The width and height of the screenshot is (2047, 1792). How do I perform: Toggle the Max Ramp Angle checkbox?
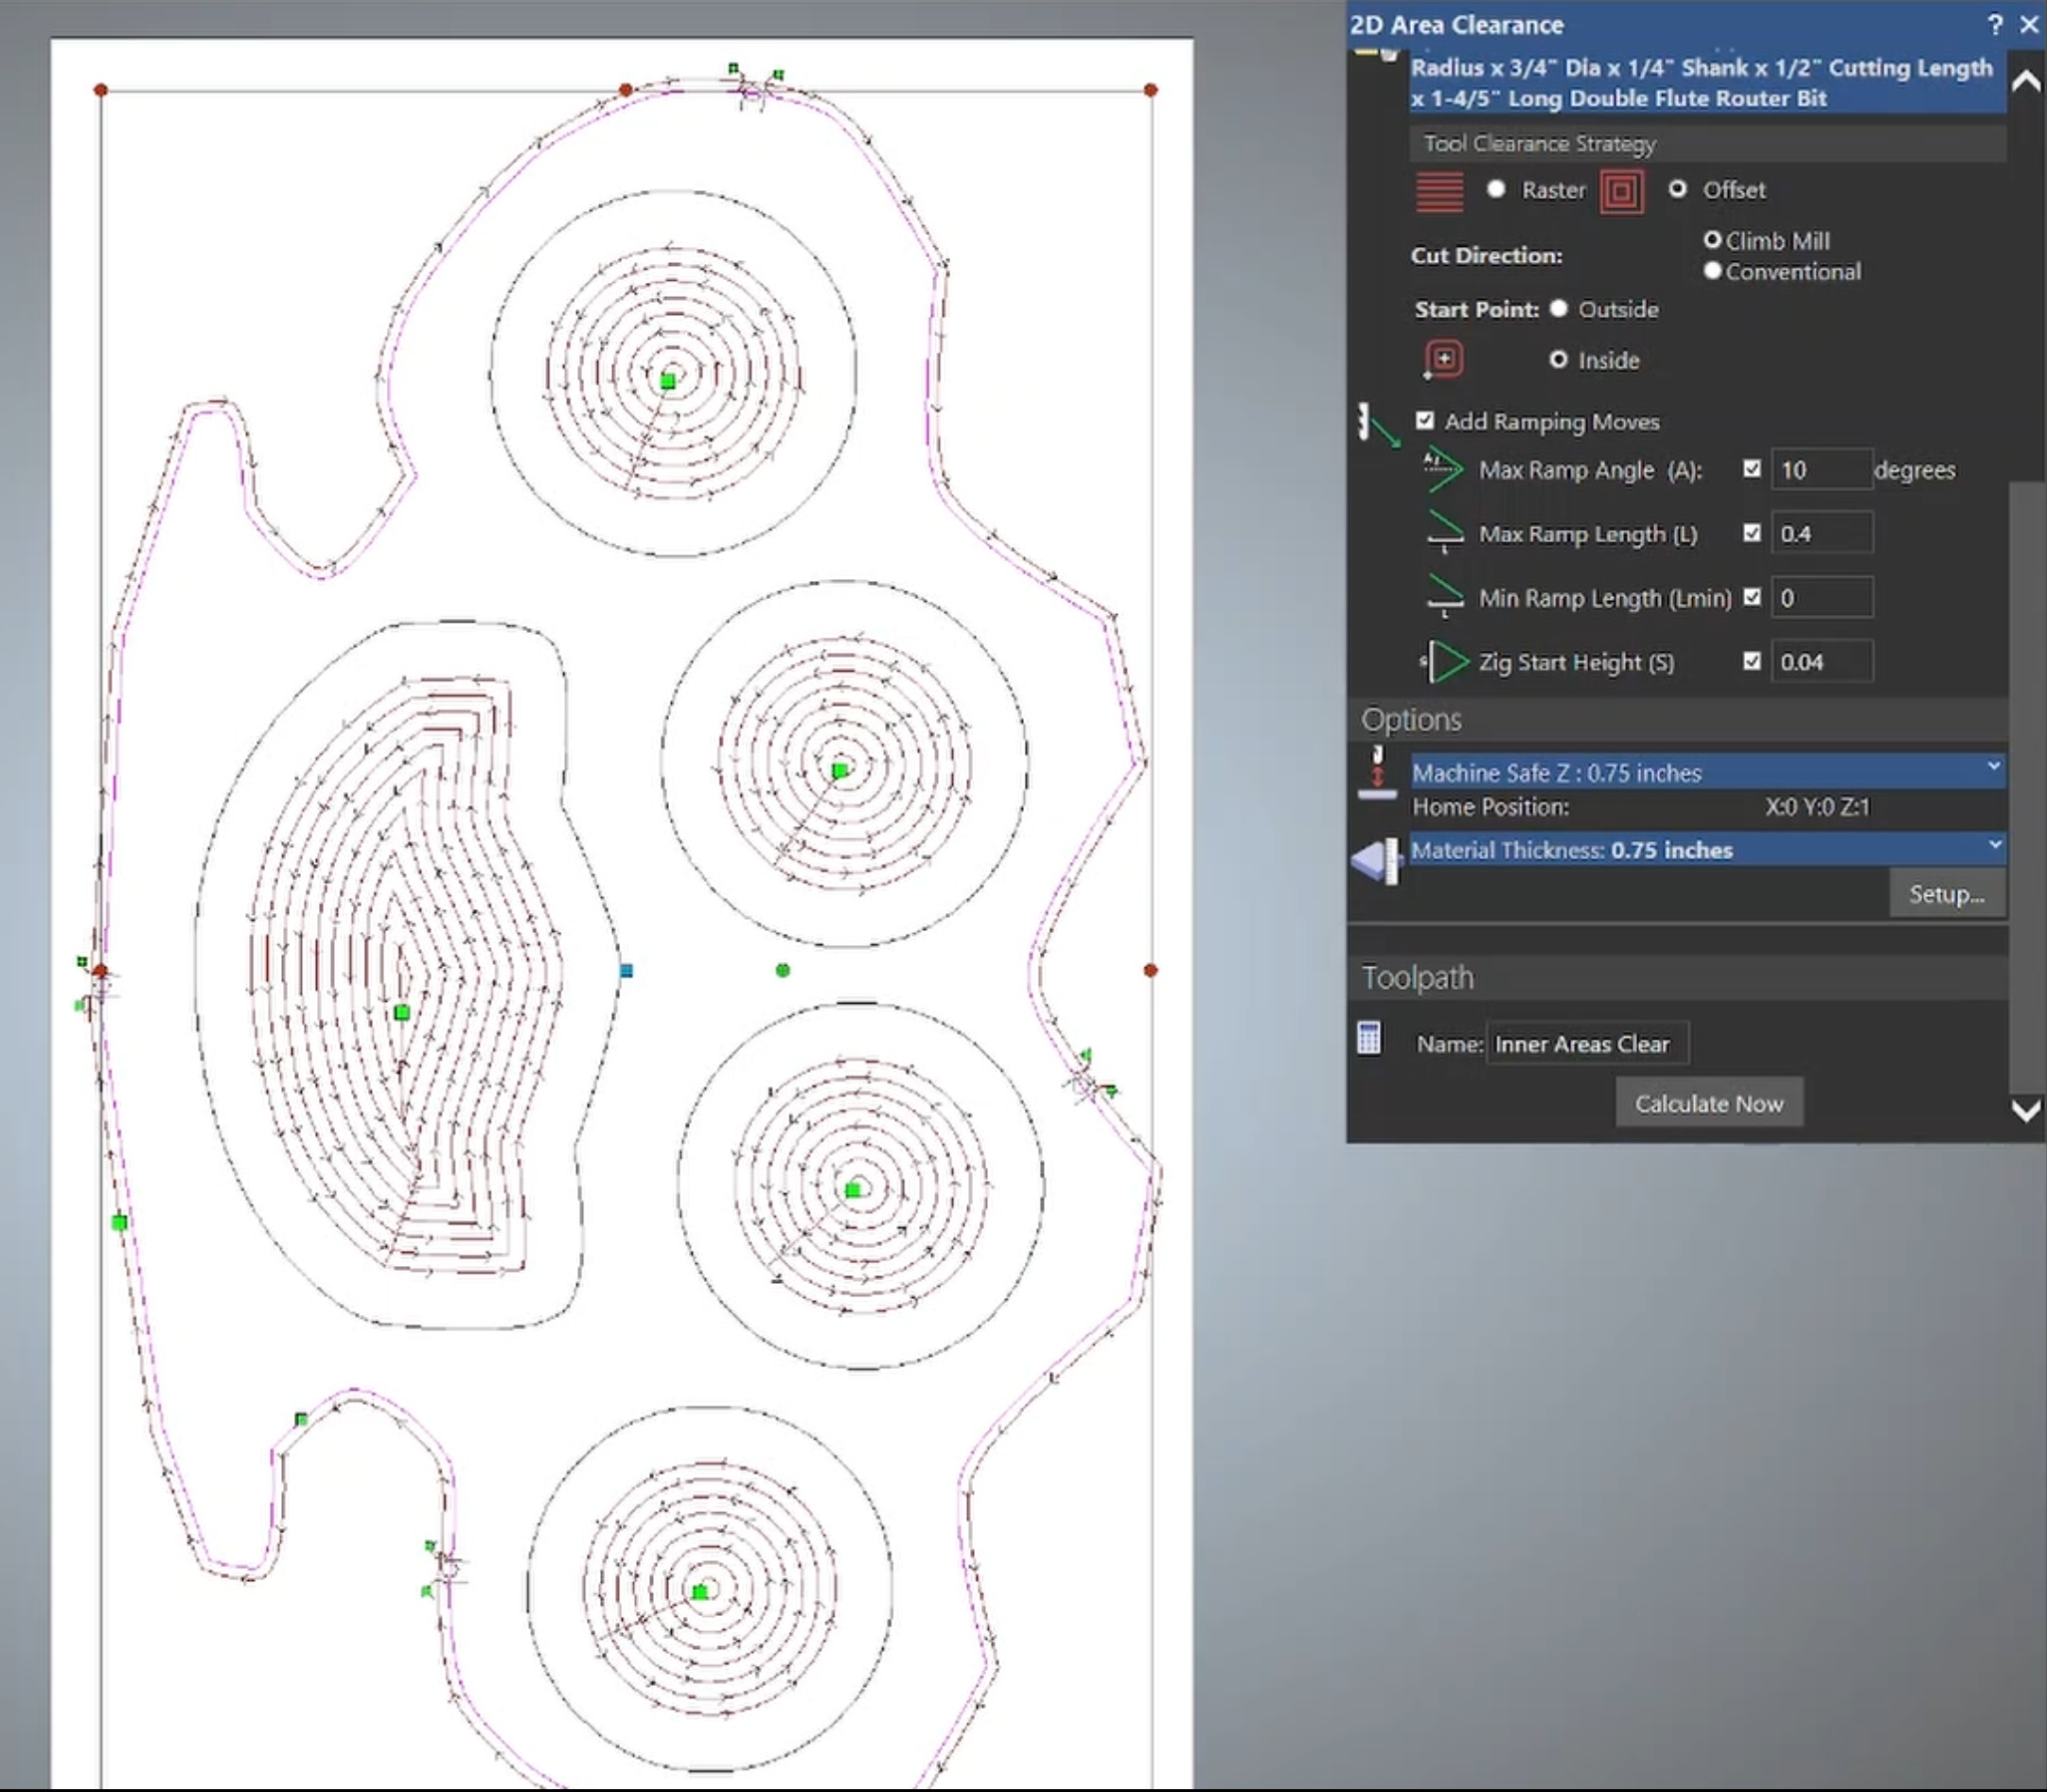[1752, 468]
